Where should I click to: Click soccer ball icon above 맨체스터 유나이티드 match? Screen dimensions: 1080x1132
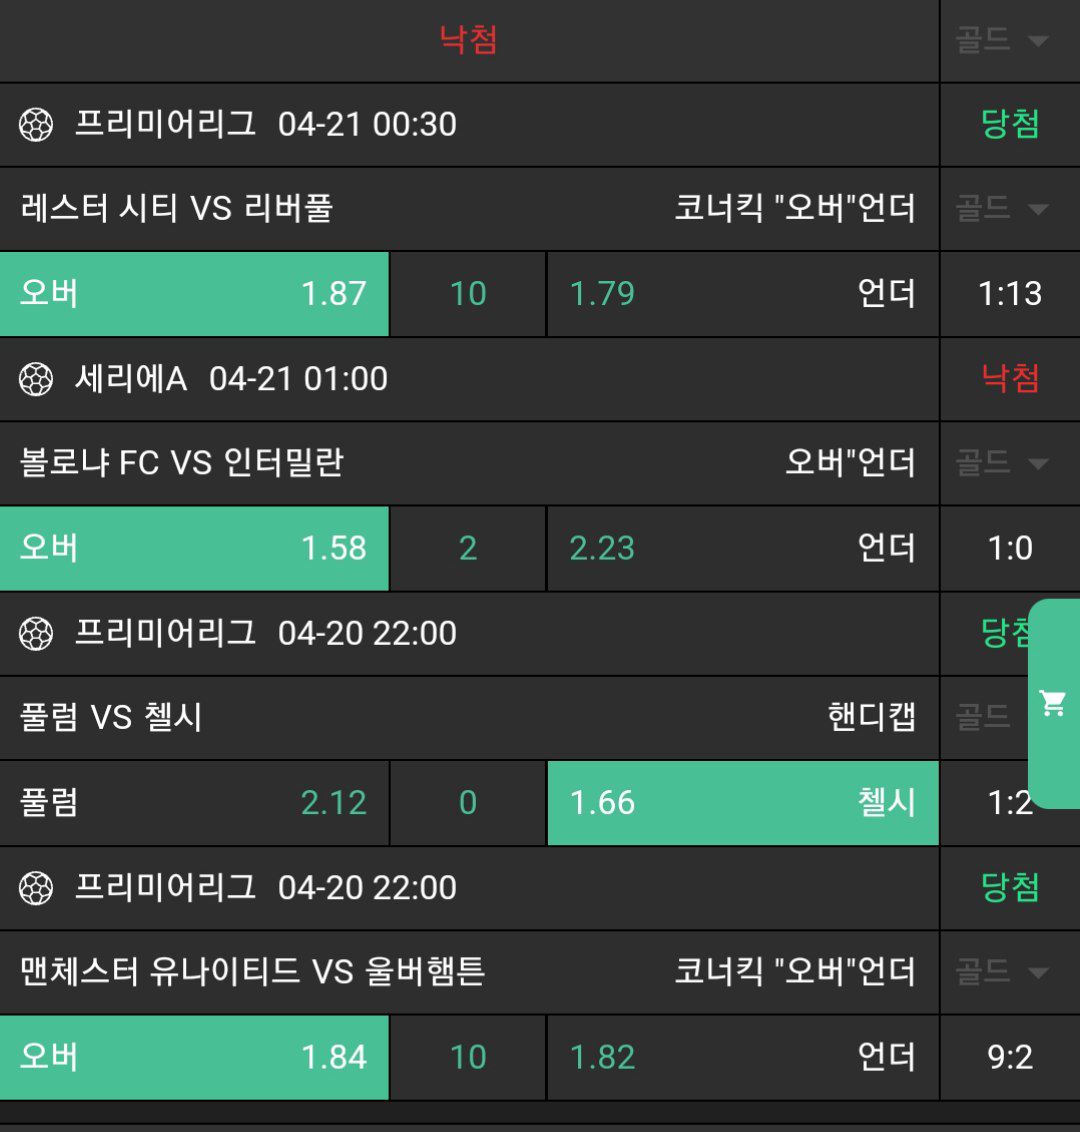[x=36, y=888]
